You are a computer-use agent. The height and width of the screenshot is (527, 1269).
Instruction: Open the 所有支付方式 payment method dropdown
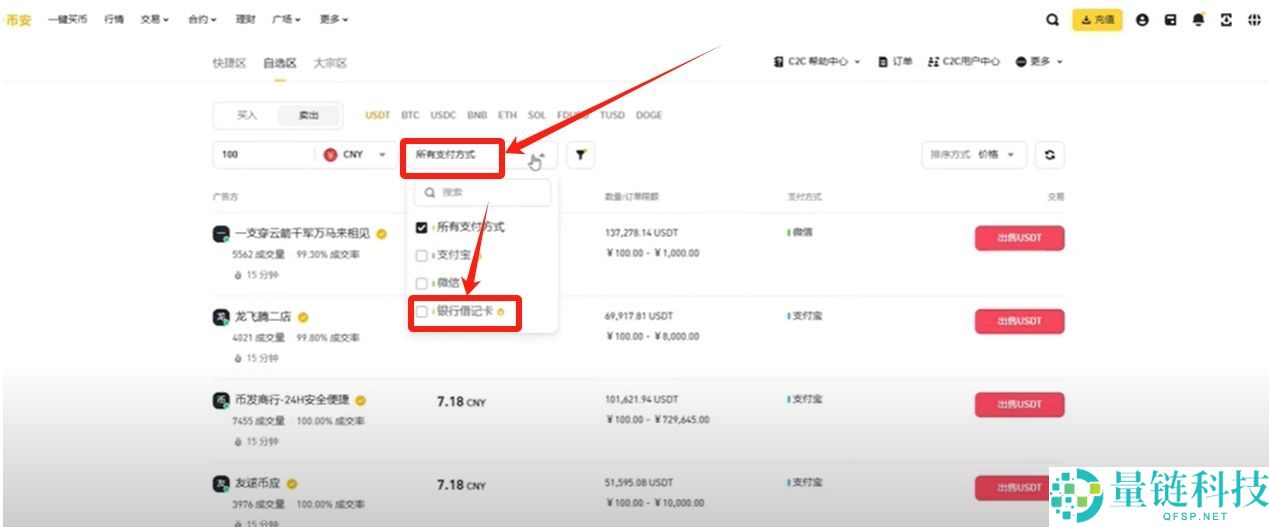[481, 155]
